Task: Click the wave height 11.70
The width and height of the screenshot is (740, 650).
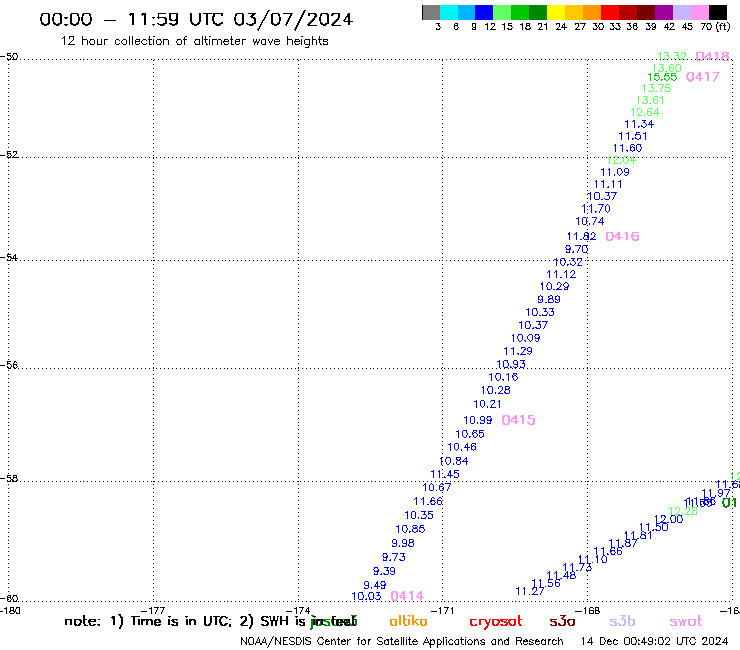Action: 596,209
